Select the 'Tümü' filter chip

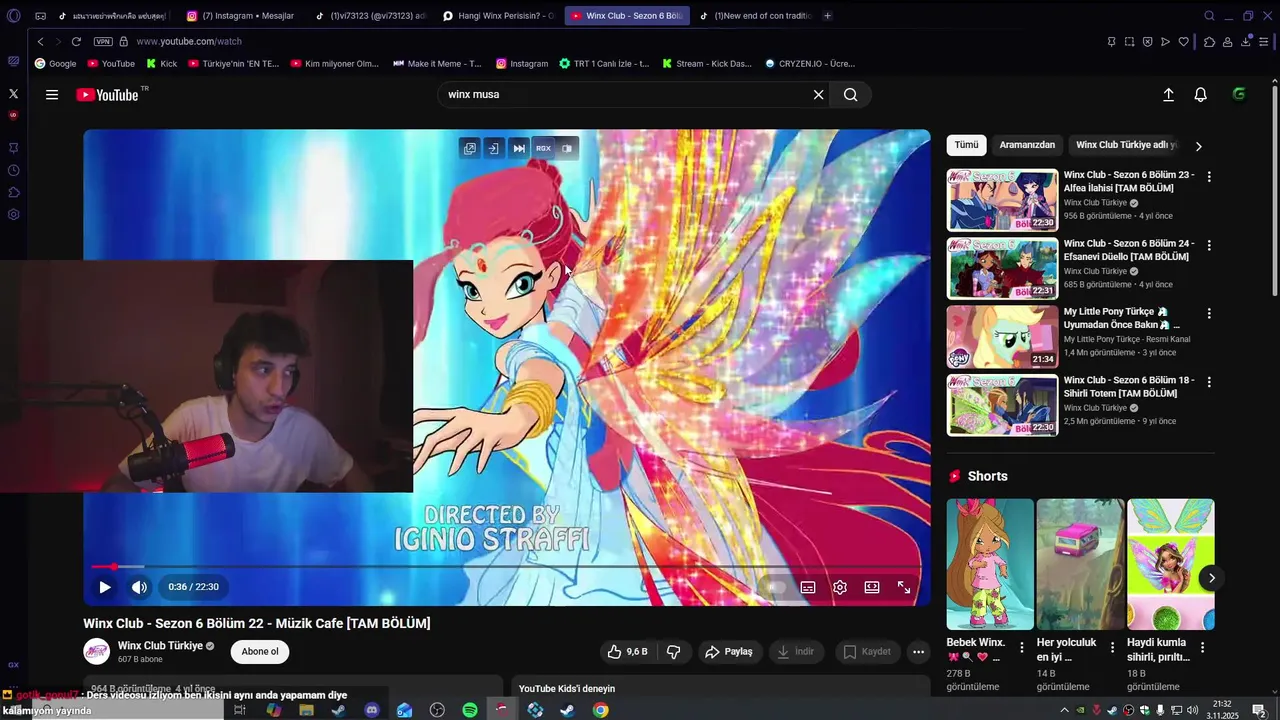click(x=966, y=145)
